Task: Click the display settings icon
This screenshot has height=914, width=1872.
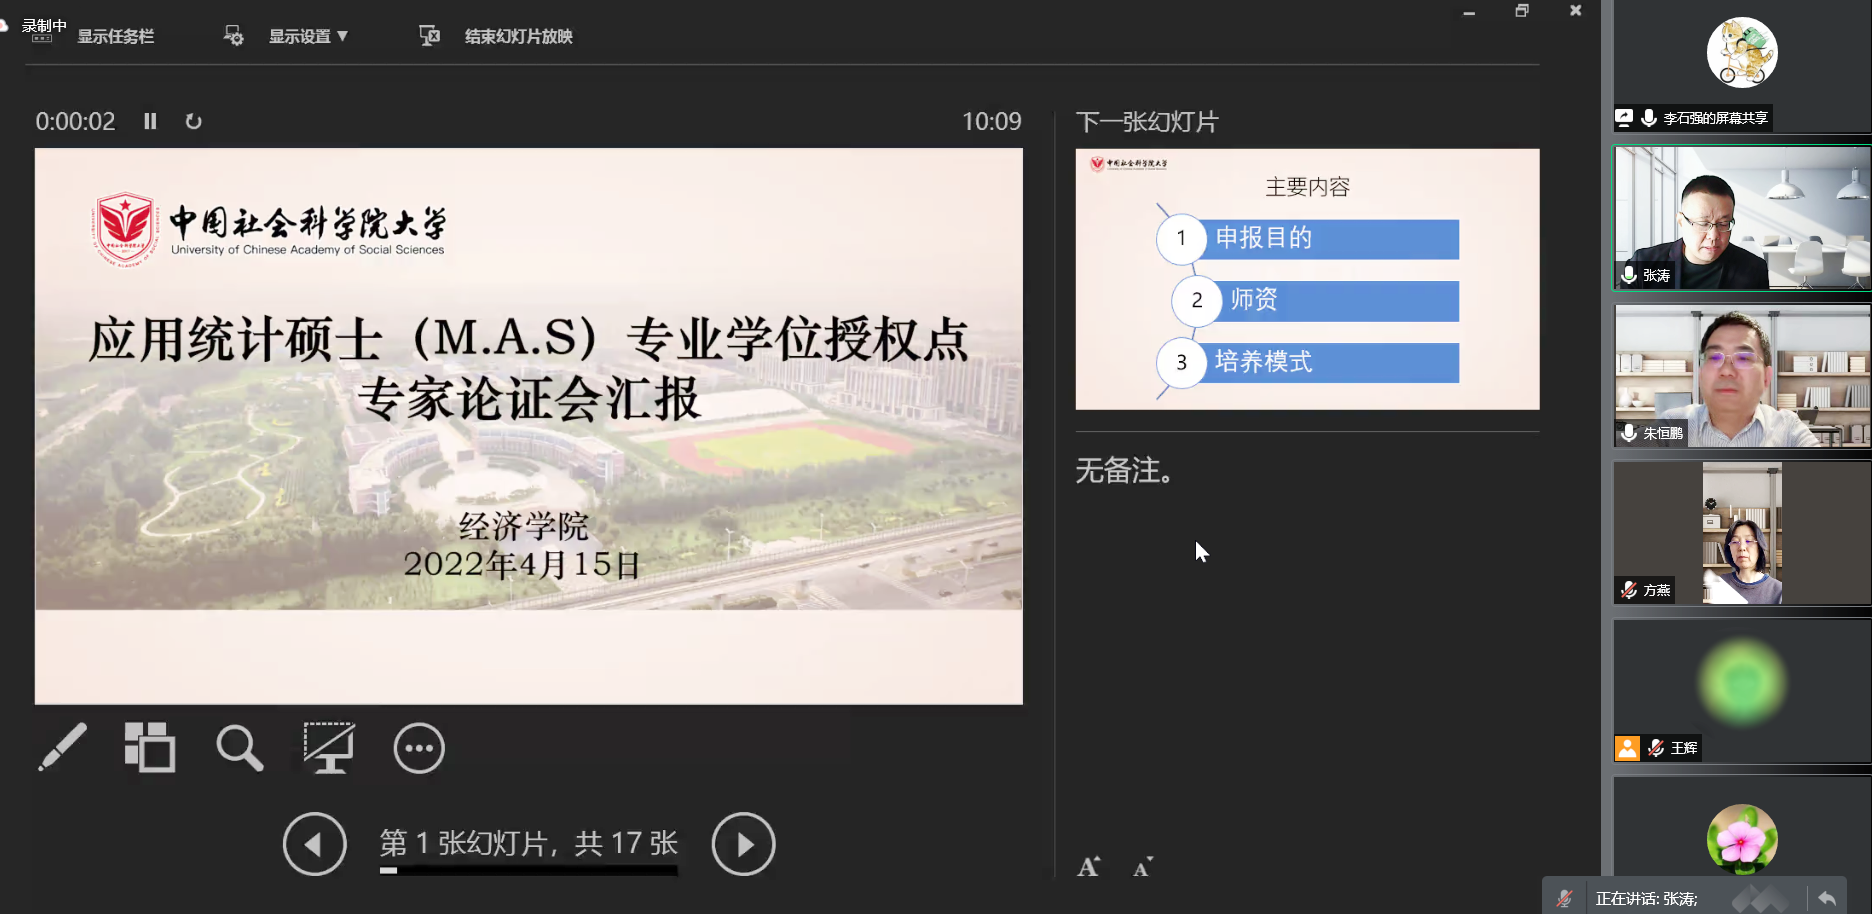Action: coord(233,36)
